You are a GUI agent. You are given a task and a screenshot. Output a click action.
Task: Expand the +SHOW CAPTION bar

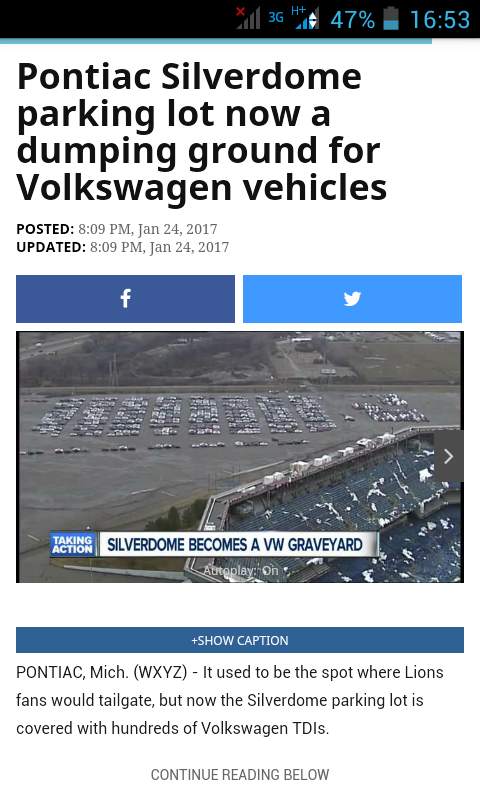point(240,640)
